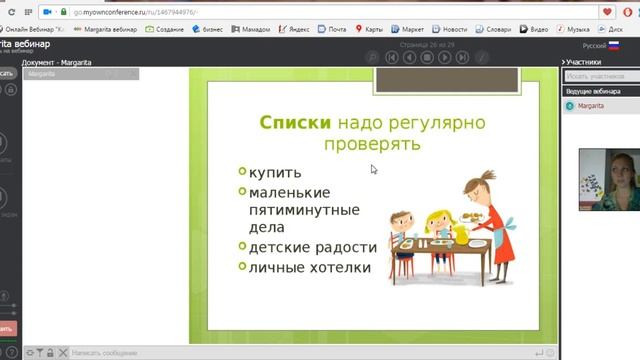The image size is (640, 360).
Task: Click the 'Страница 26 из 29' page indicator
Action: click(x=427, y=45)
